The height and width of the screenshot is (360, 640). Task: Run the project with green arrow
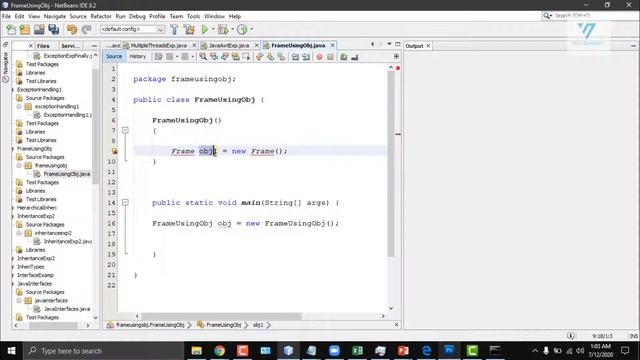(x=205, y=29)
